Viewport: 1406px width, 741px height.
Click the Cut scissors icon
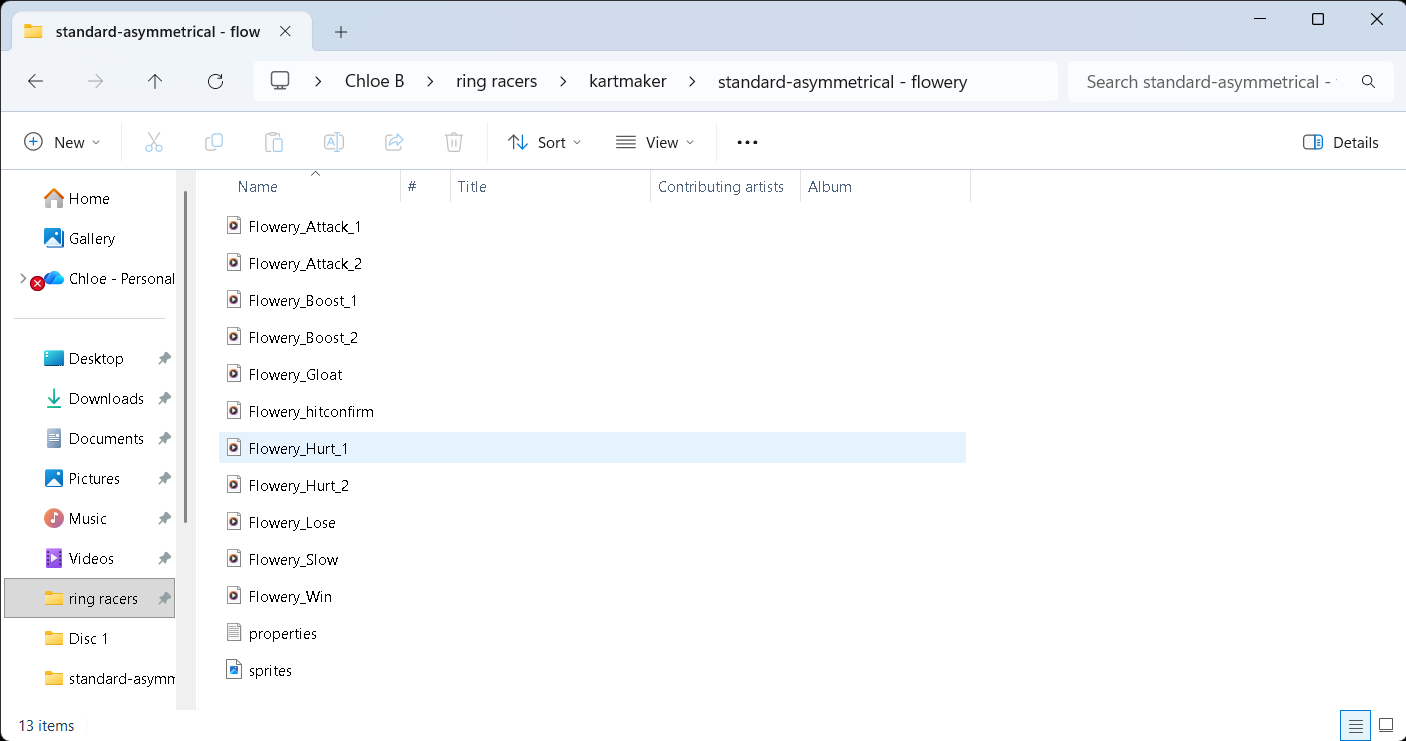pyautogui.click(x=154, y=142)
